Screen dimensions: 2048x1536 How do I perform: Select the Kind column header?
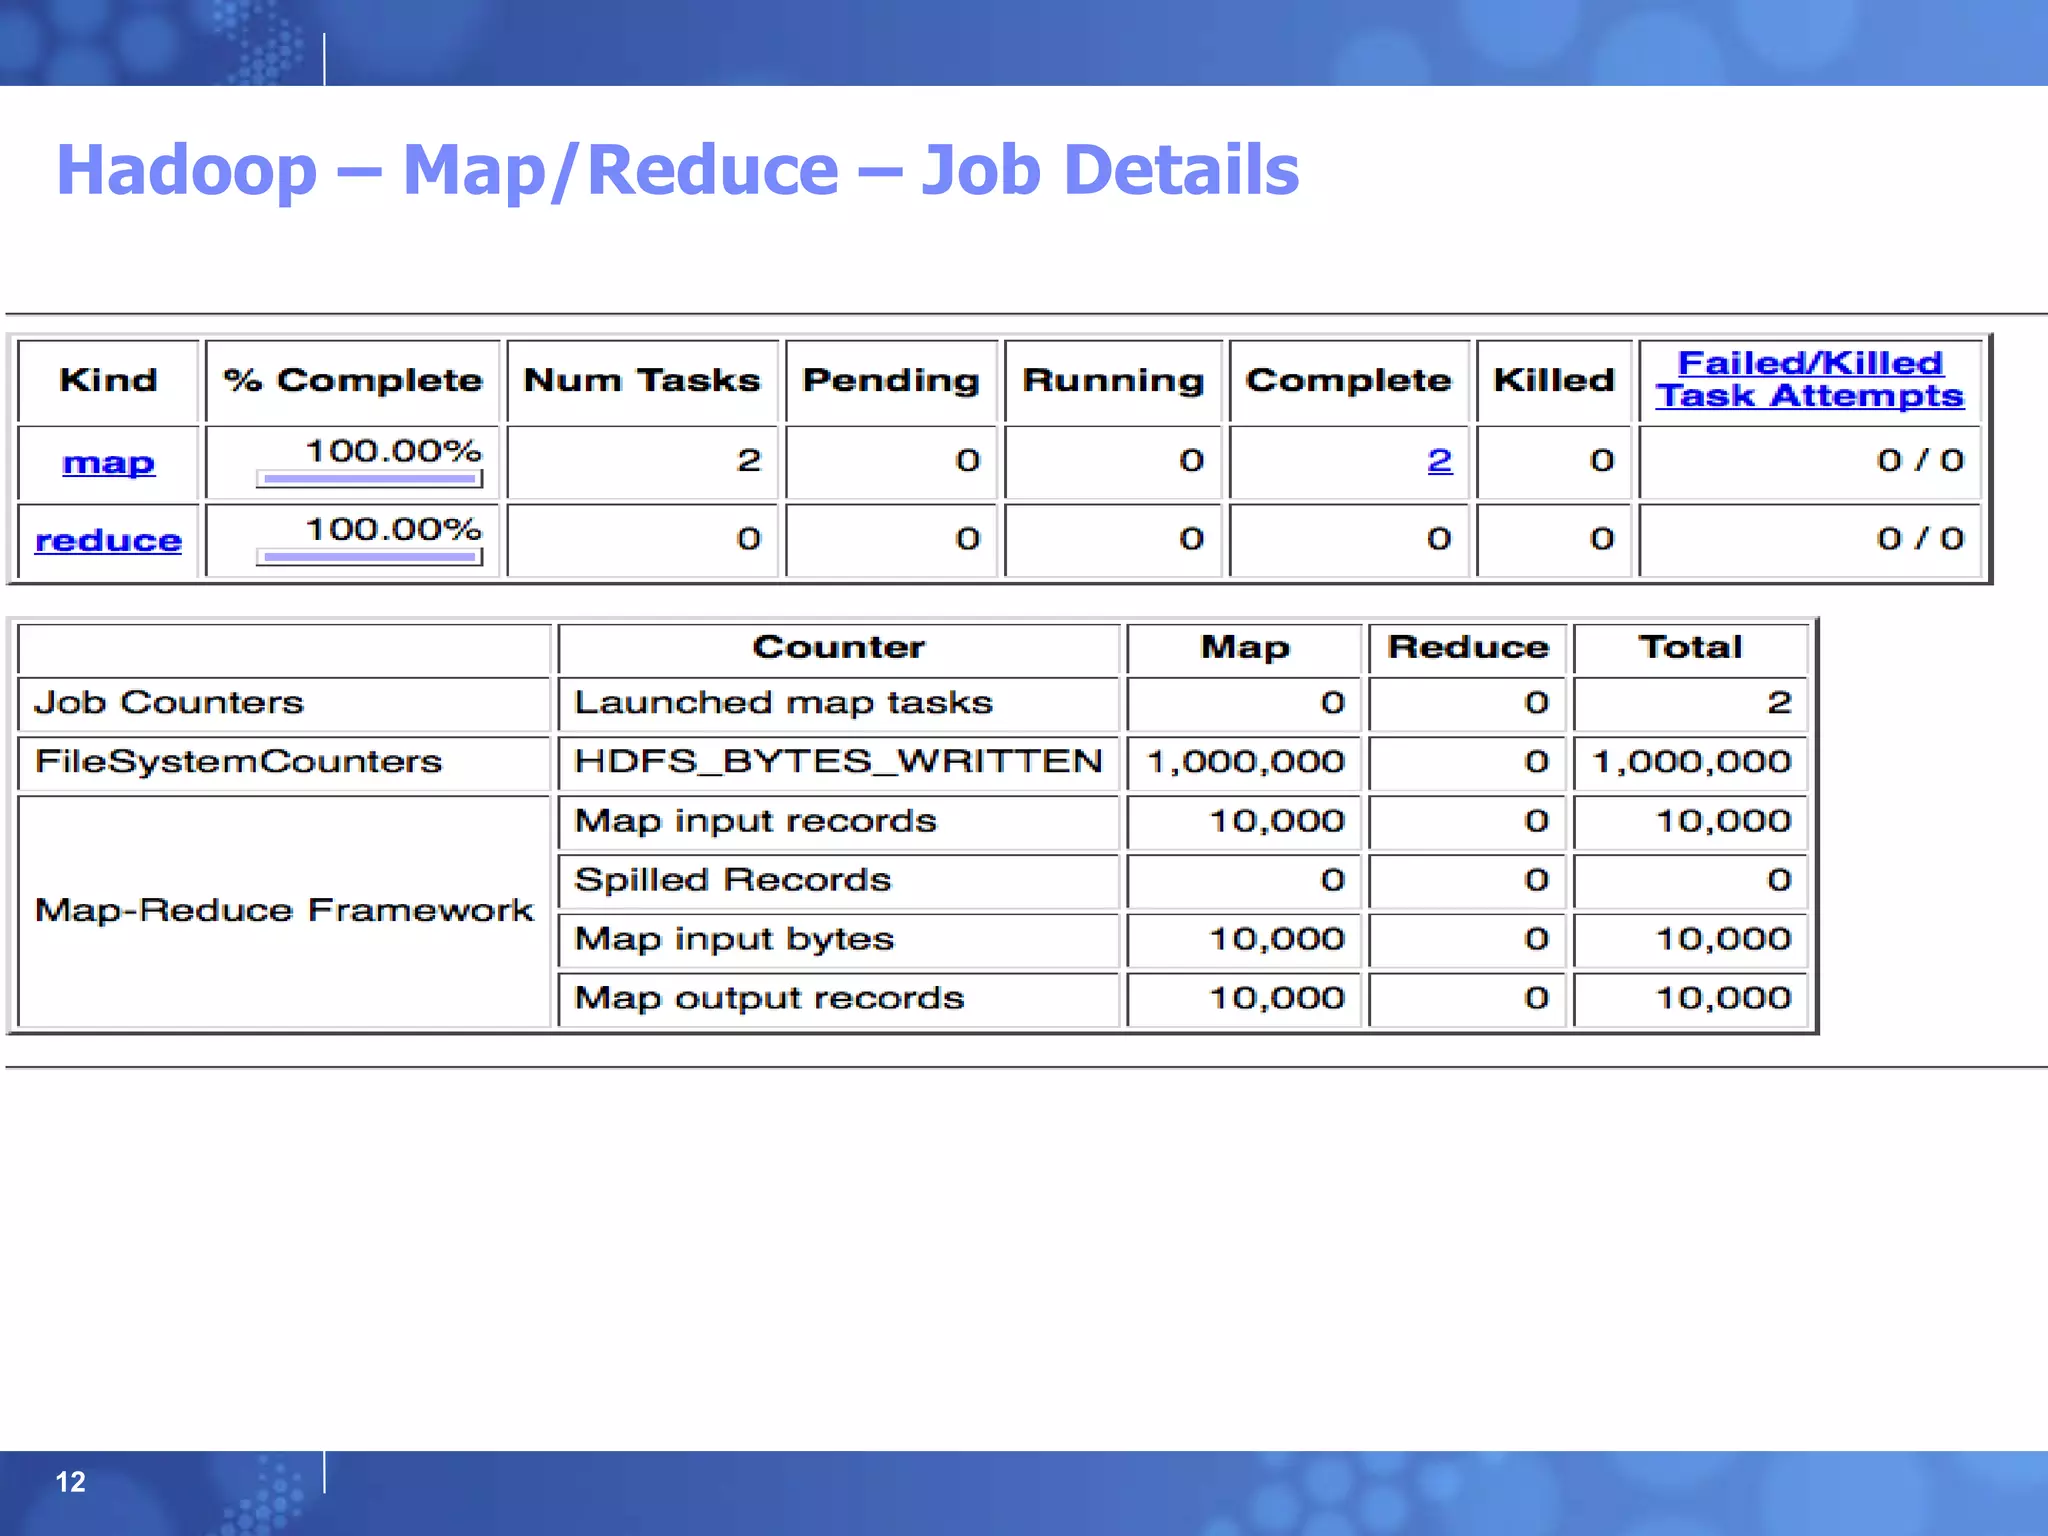point(108,380)
